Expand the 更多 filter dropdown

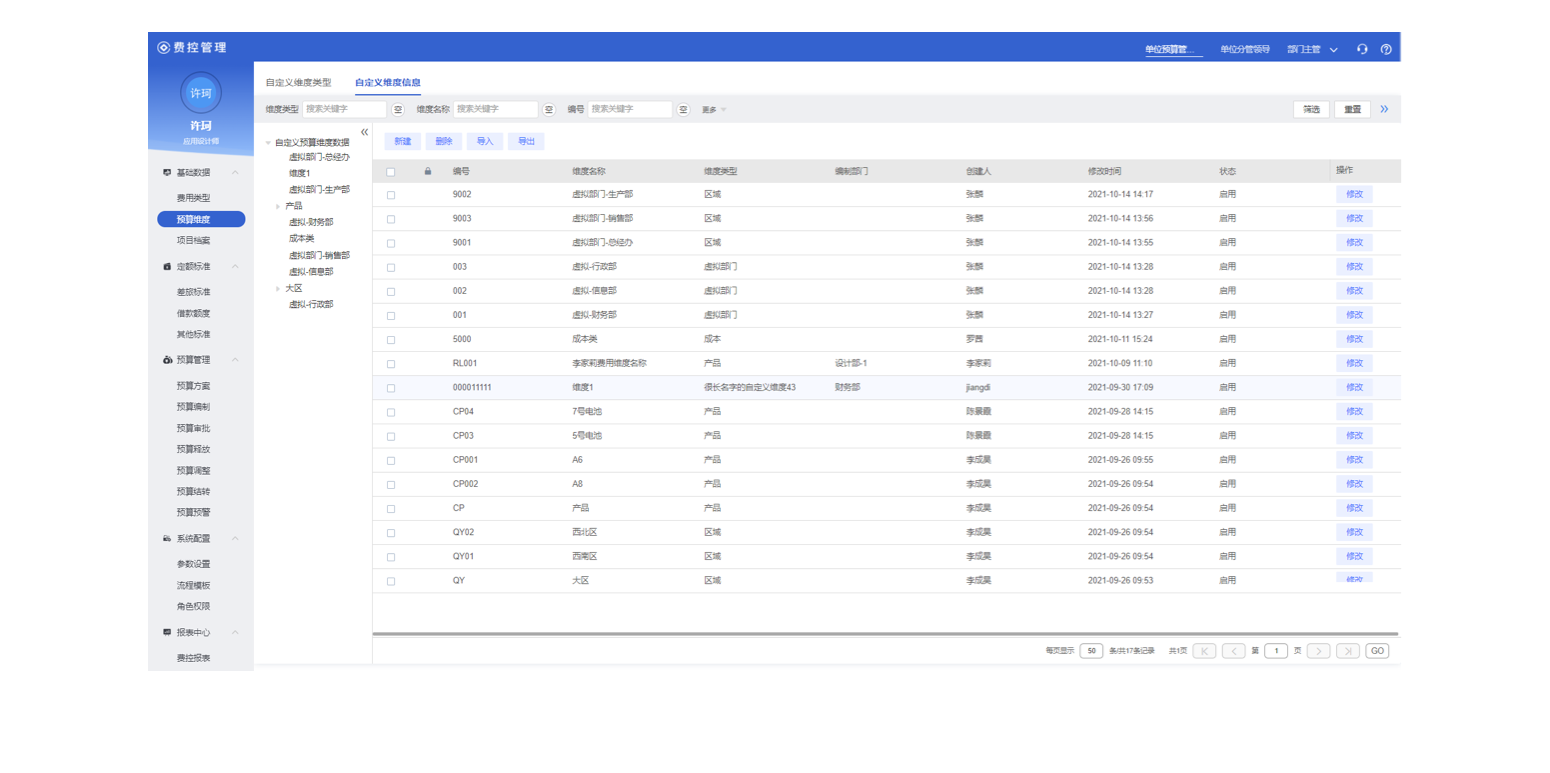click(713, 110)
